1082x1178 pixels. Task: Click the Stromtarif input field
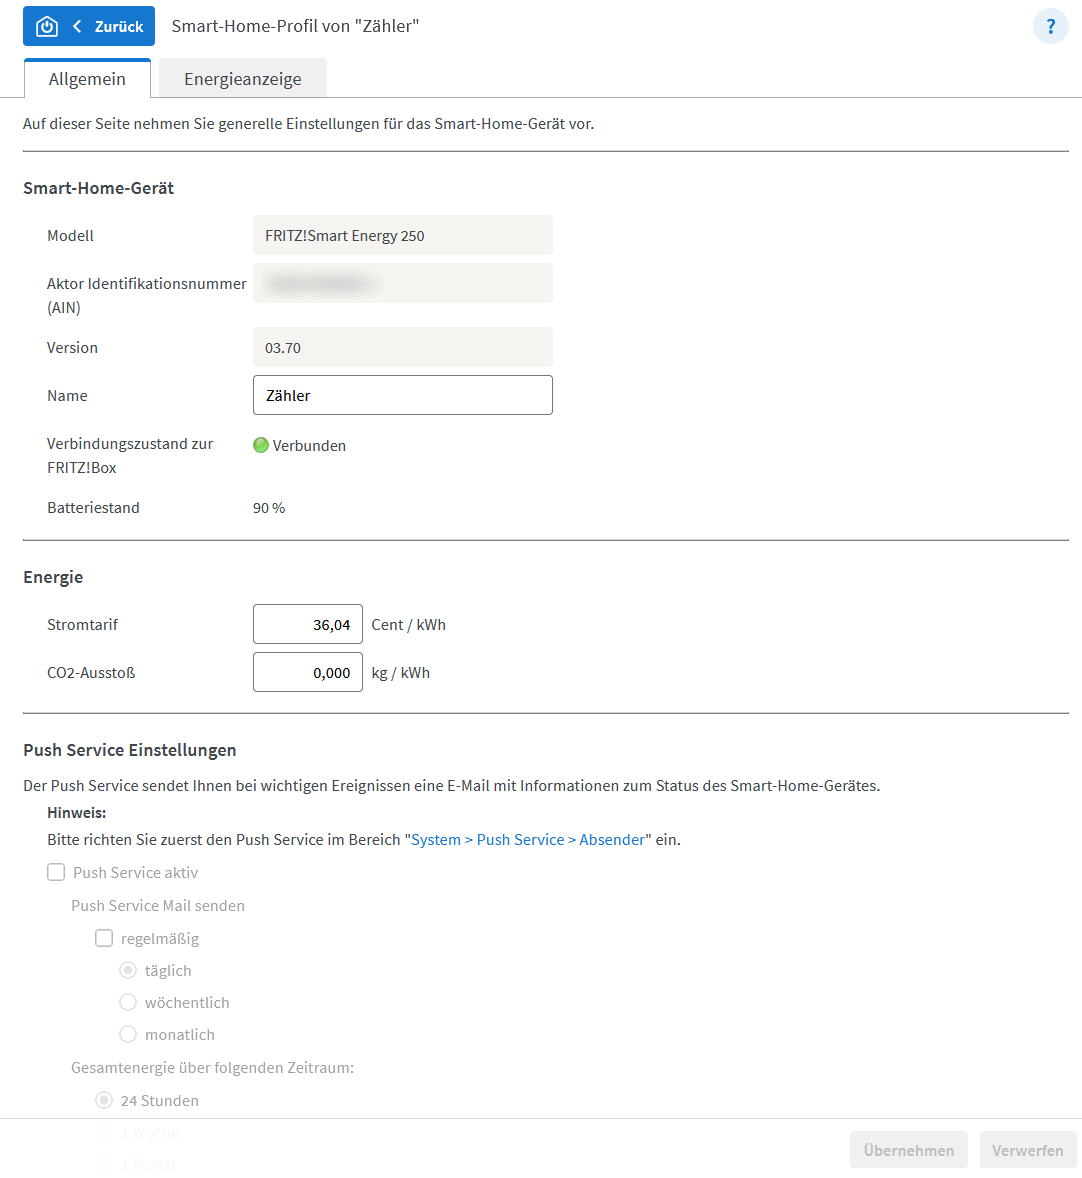tap(308, 624)
